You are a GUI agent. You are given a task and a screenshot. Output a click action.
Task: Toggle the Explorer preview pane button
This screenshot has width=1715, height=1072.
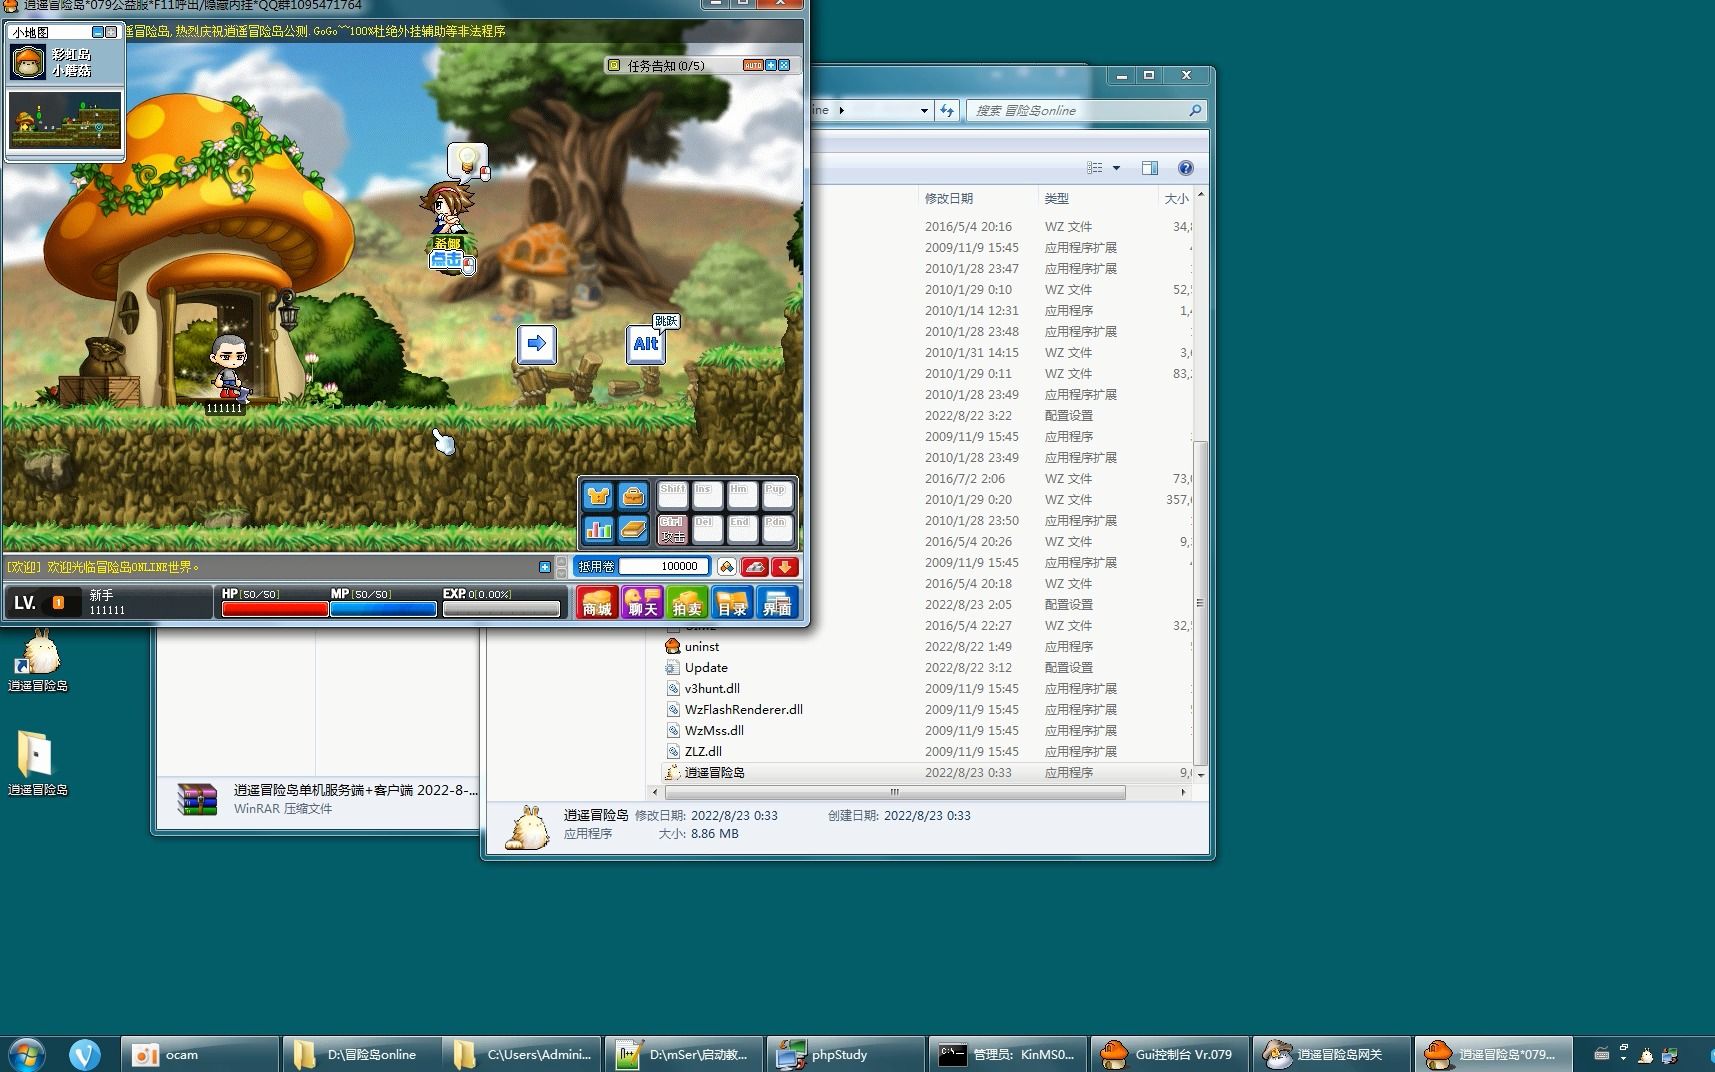1150,168
